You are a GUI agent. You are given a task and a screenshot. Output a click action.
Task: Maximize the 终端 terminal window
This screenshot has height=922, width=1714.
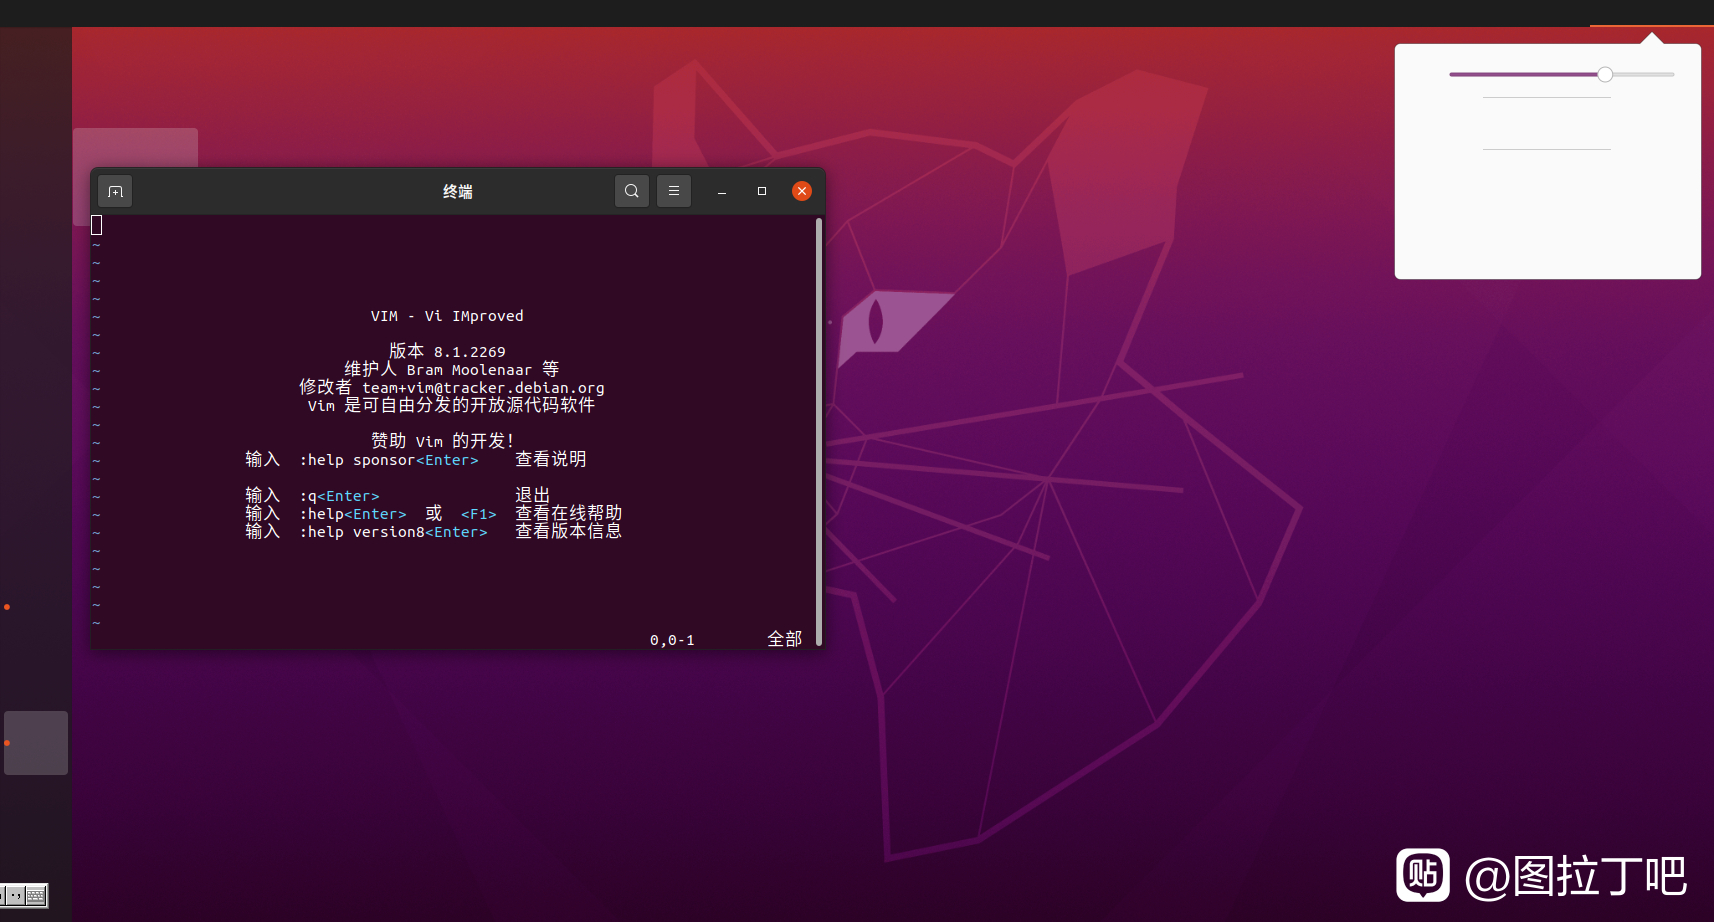[762, 191]
